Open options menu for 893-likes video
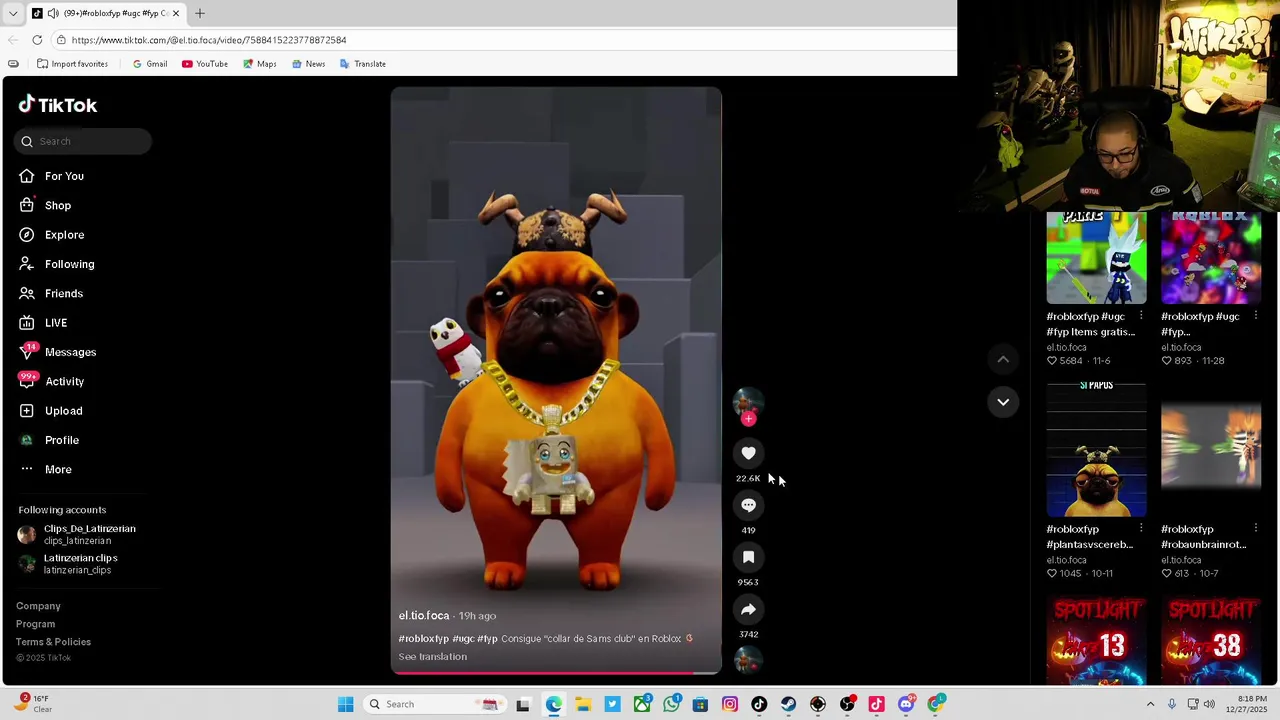Viewport: 1280px width, 720px height. click(1256, 316)
